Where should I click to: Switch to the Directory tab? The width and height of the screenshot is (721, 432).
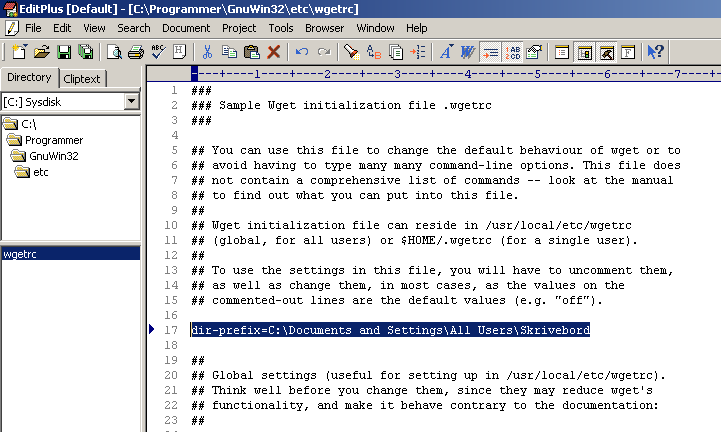tap(29, 77)
